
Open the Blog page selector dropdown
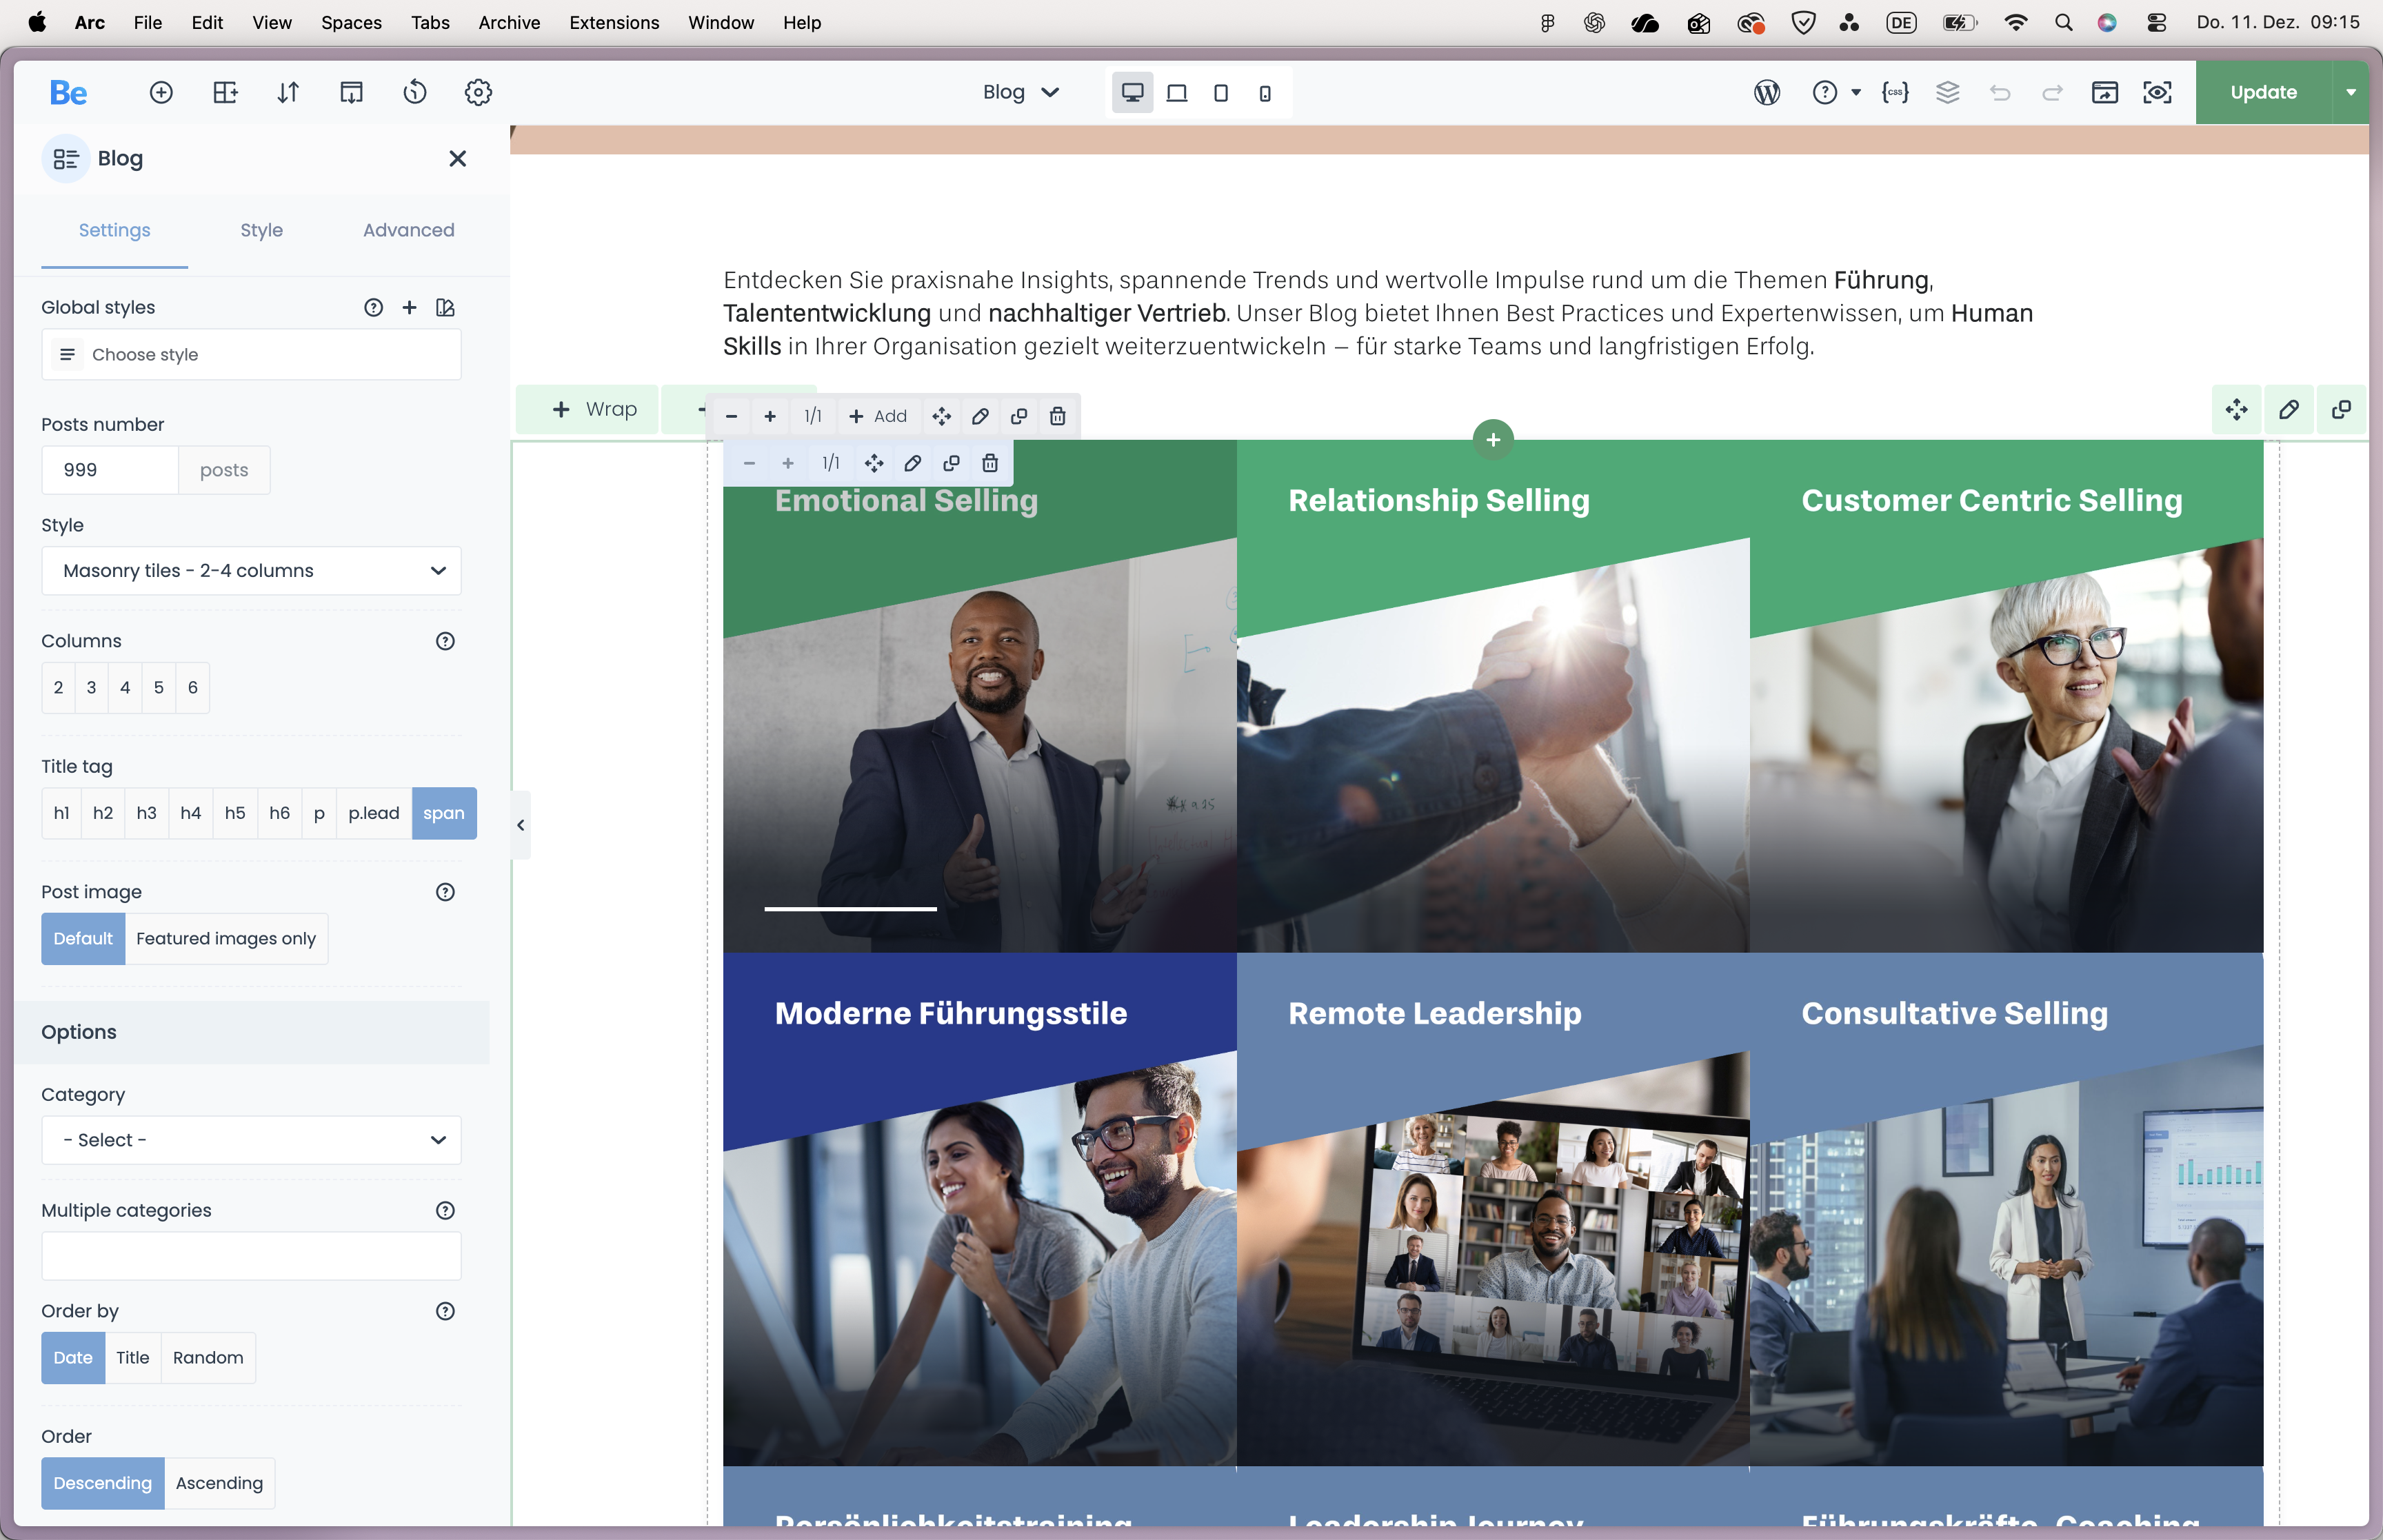pos(1020,92)
